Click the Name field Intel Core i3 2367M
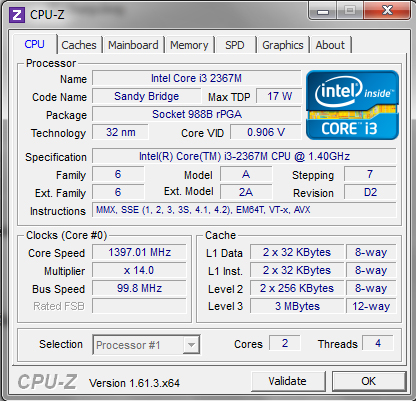Screen dimensions: 416x401 [197, 78]
